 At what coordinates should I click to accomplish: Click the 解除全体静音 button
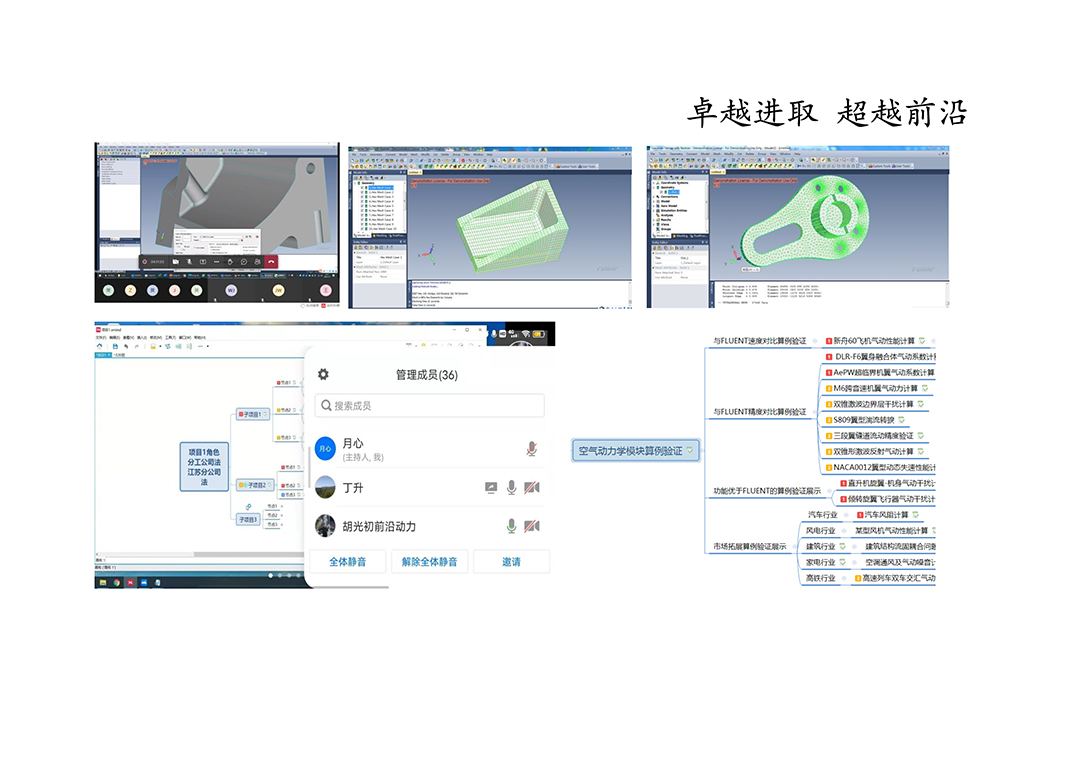(x=429, y=562)
